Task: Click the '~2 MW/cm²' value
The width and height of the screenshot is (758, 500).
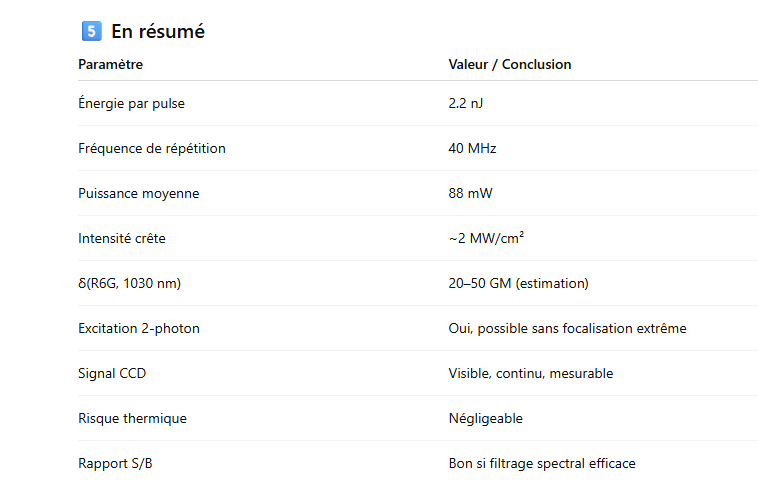Action: tap(487, 238)
